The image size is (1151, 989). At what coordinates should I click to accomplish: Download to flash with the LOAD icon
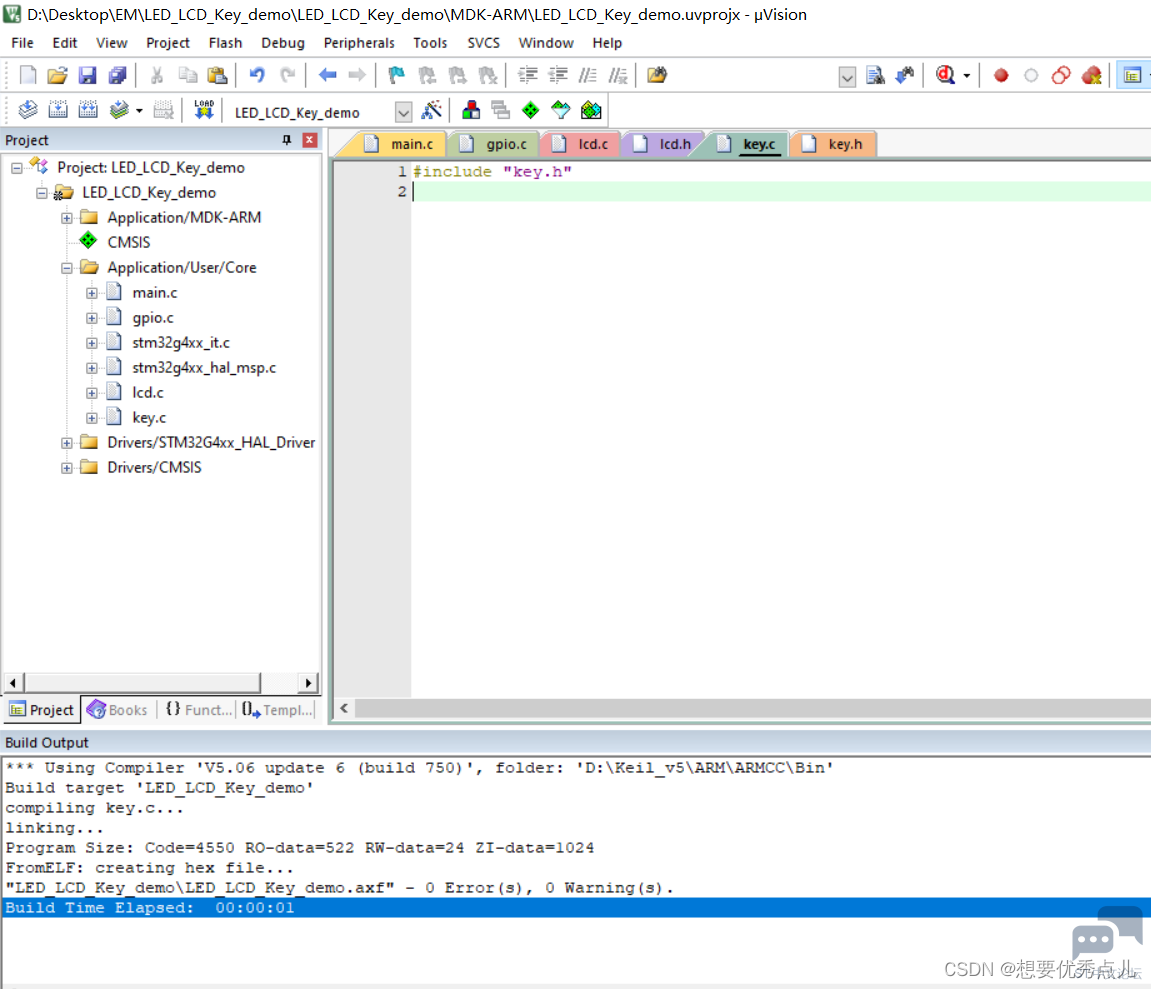pos(204,110)
